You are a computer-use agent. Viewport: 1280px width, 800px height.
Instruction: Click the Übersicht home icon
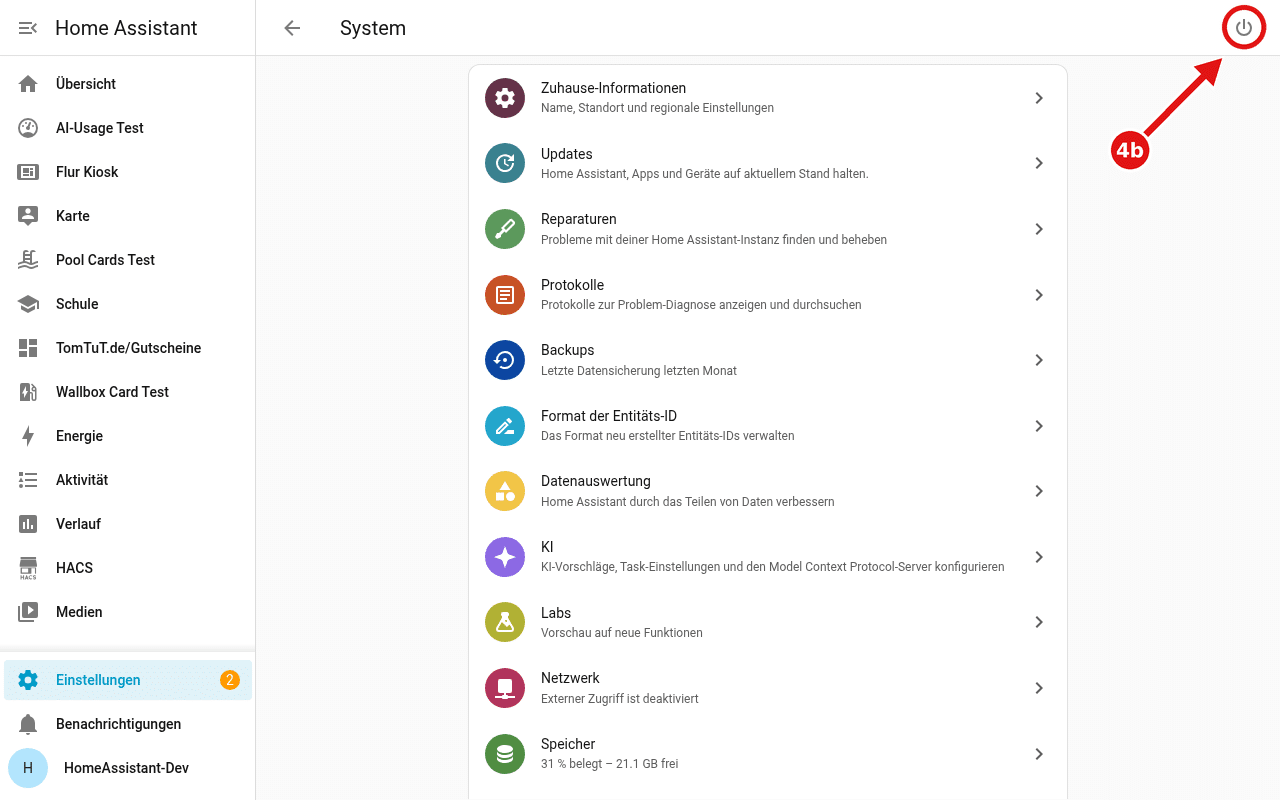tap(28, 84)
